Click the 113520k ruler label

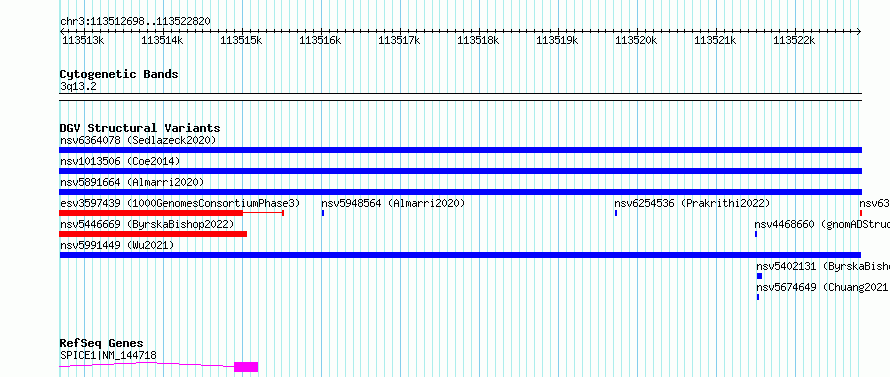pos(636,40)
